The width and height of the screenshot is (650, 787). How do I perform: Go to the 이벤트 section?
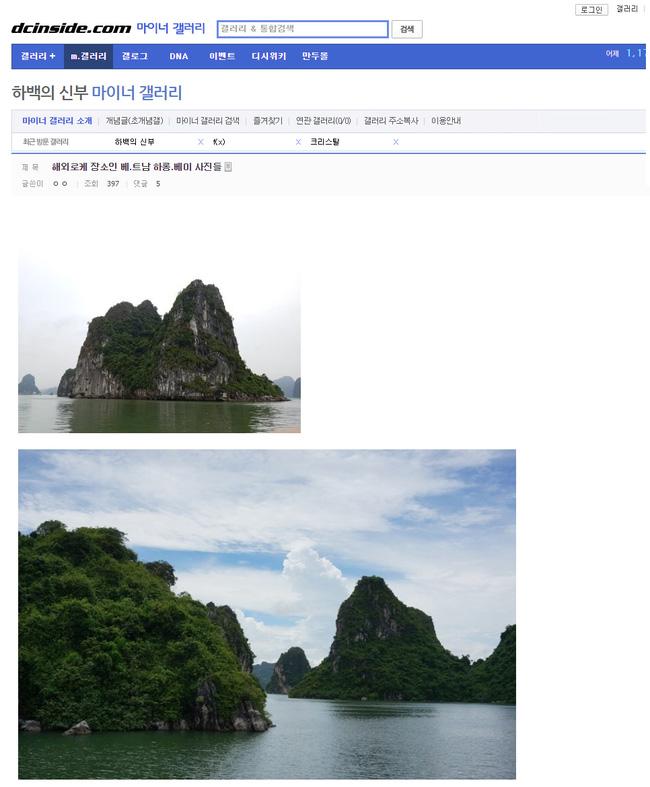[222, 56]
